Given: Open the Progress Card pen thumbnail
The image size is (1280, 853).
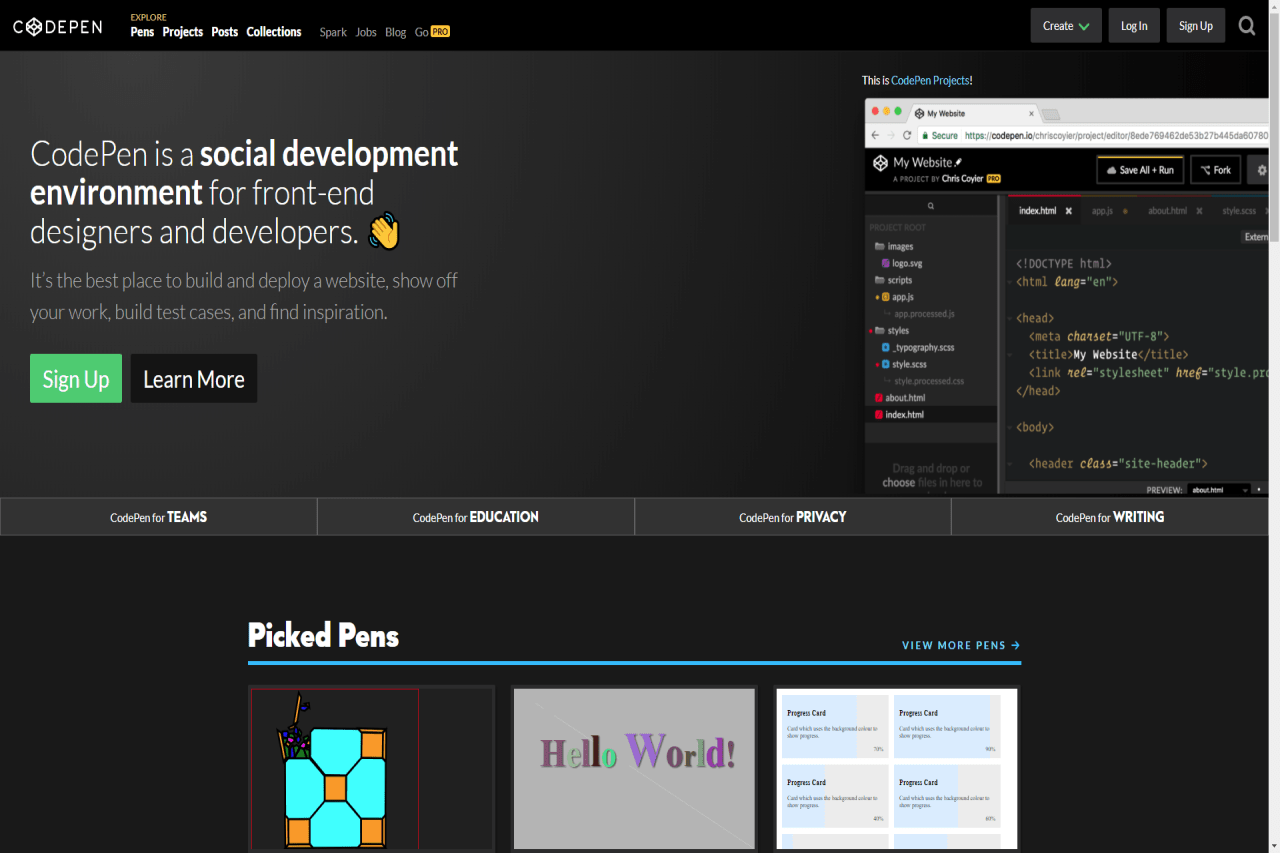Looking at the screenshot, I should pyautogui.click(x=896, y=768).
